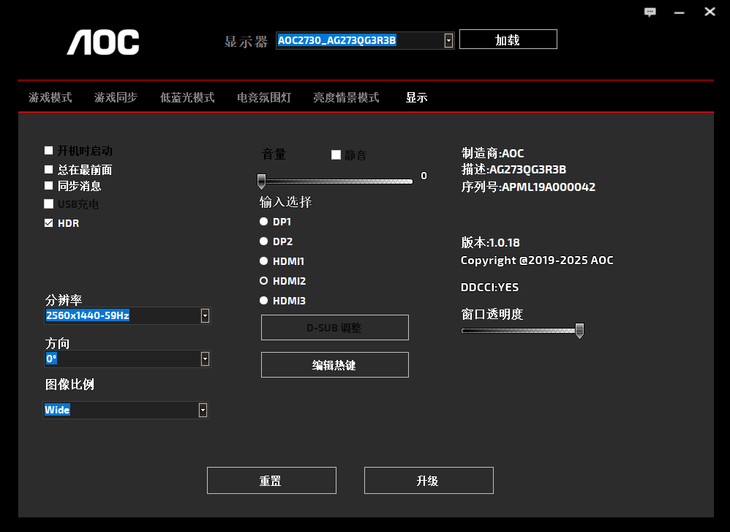This screenshot has height=532, width=730.
Task: Go to 亮度情景模式 tab
Action: point(346,97)
